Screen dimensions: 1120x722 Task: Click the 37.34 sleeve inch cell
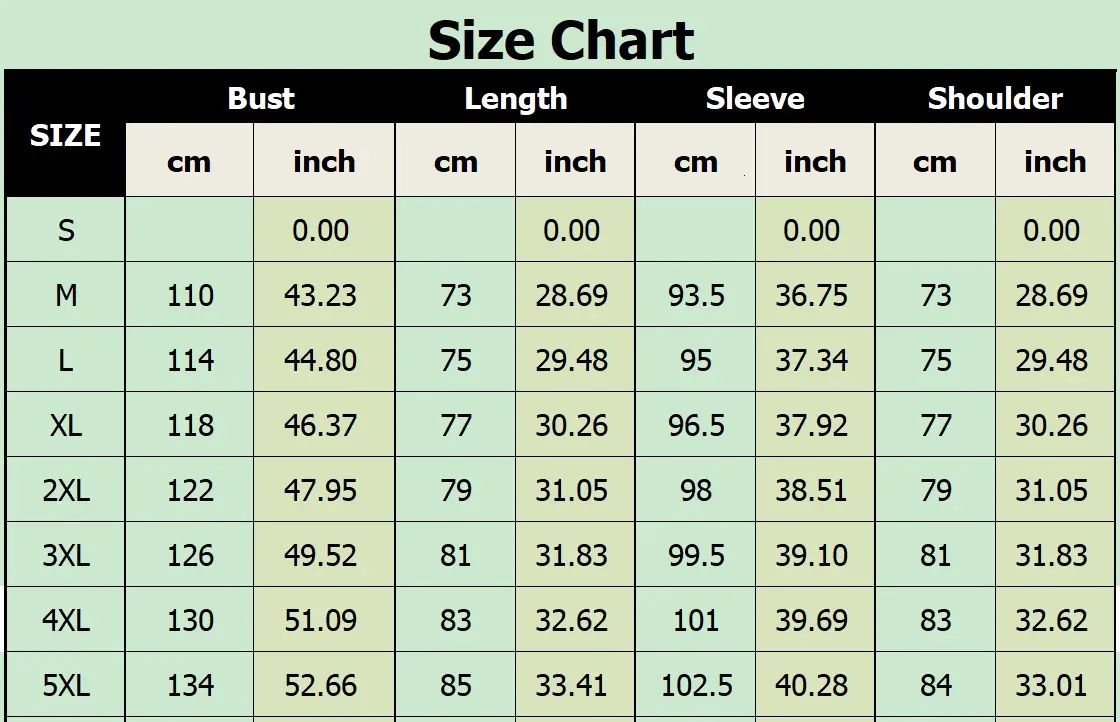click(811, 360)
